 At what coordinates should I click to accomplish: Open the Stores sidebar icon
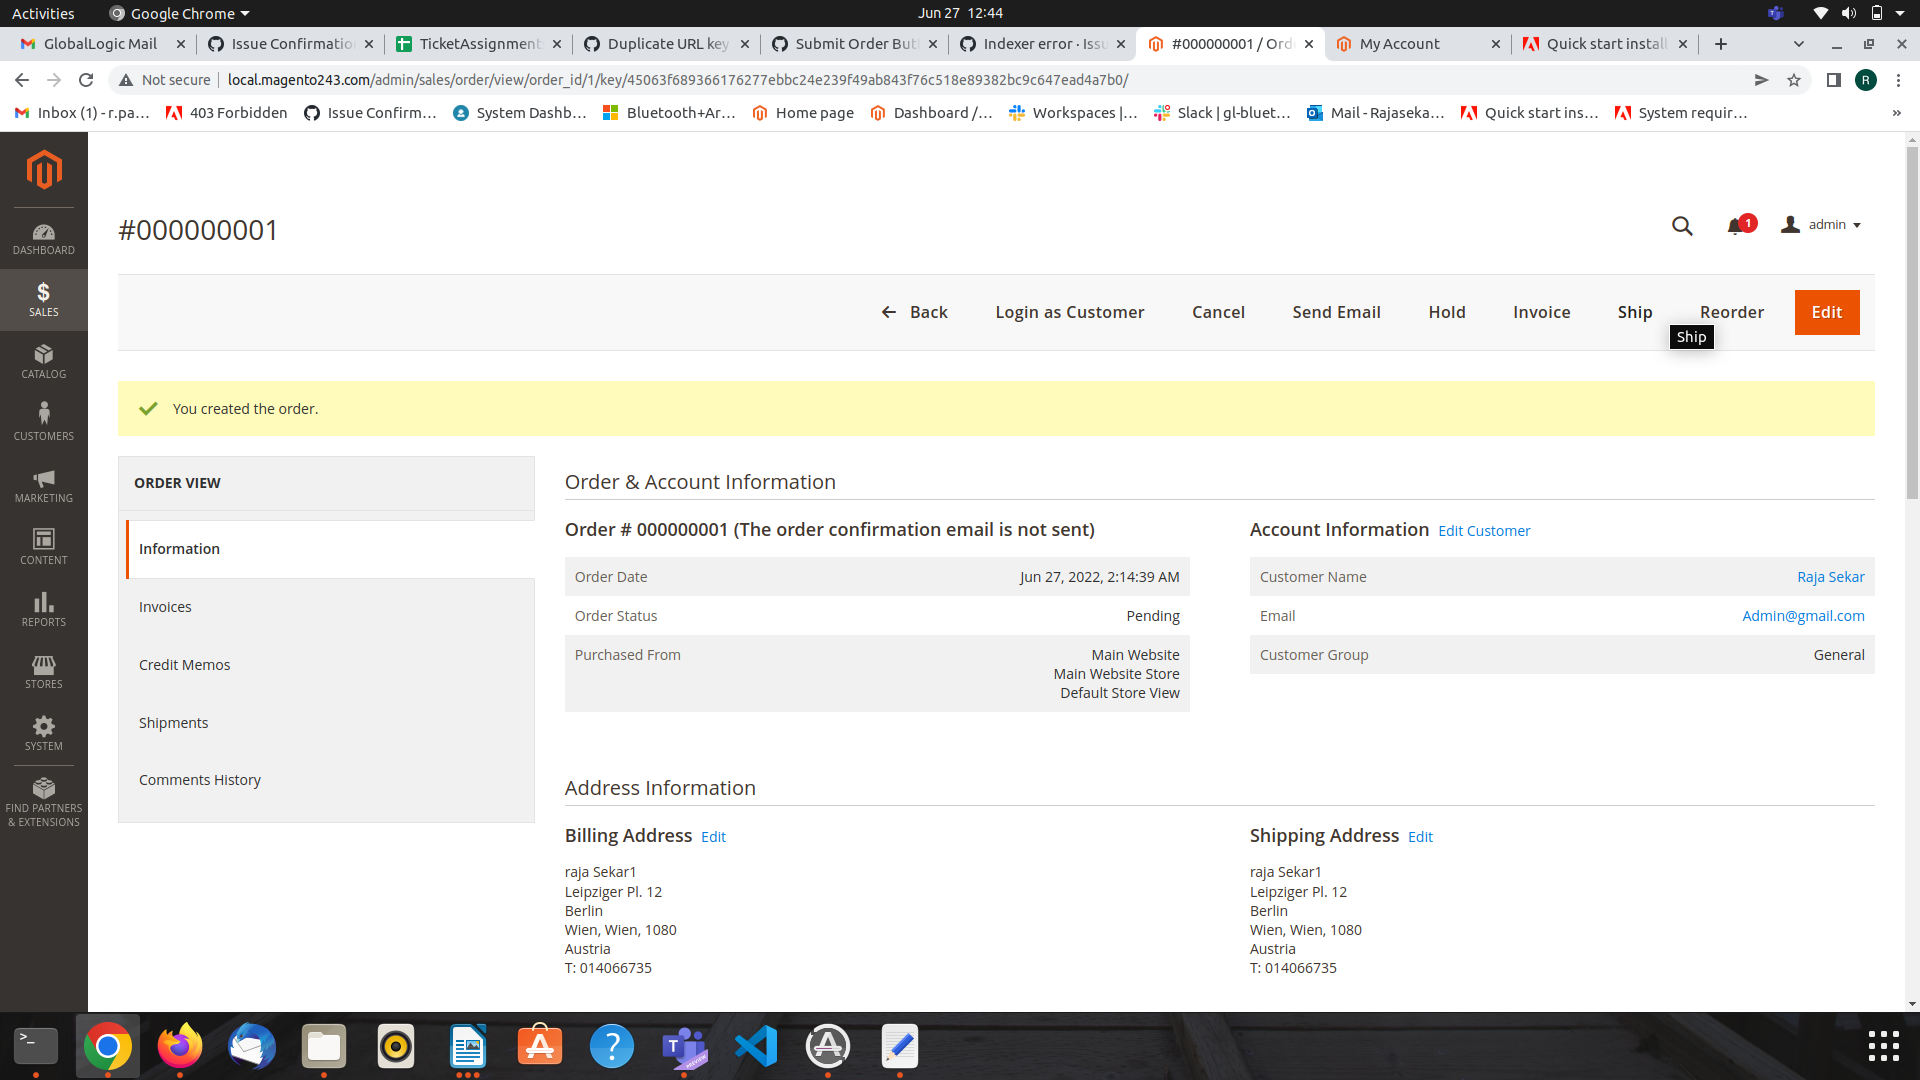43,671
